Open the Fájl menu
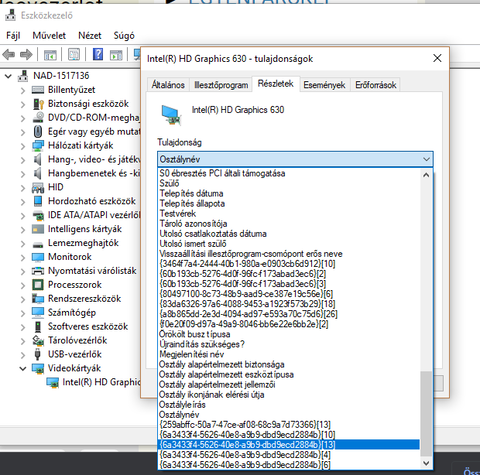Viewport: 480px width, 475px height. coord(13,35)
